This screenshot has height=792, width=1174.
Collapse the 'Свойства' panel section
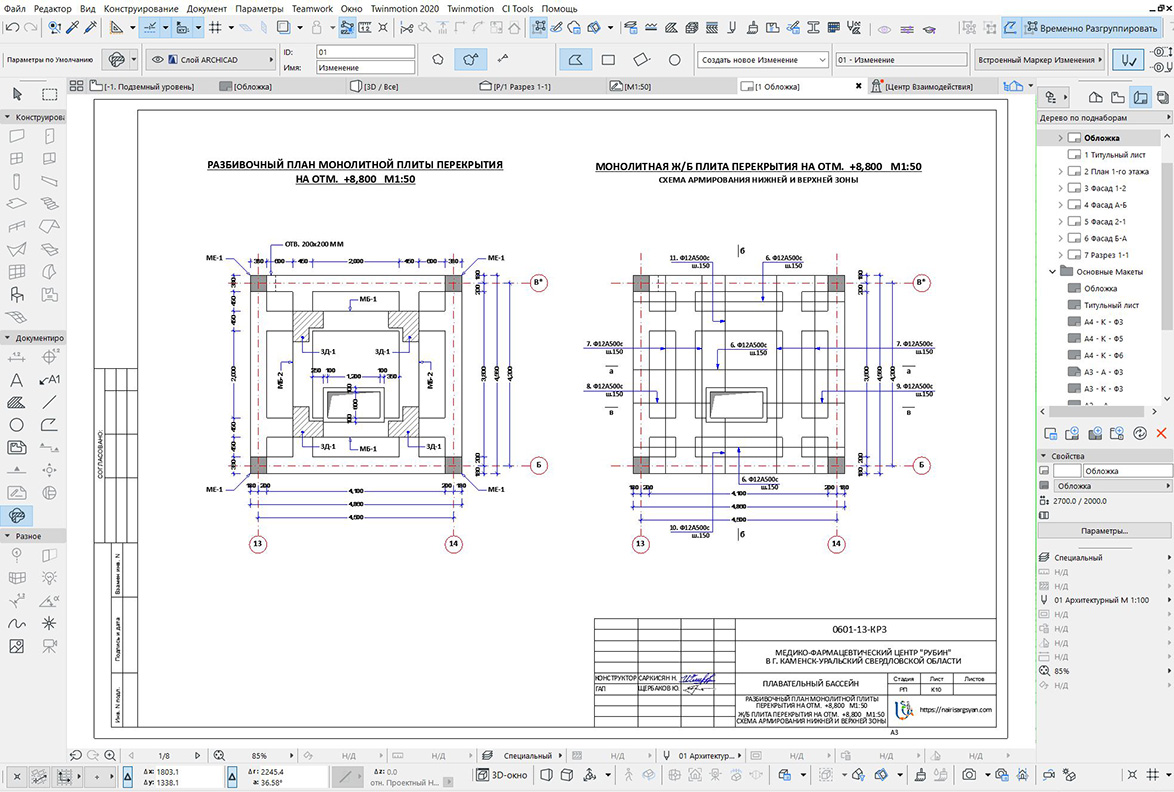click(1044, 455)
